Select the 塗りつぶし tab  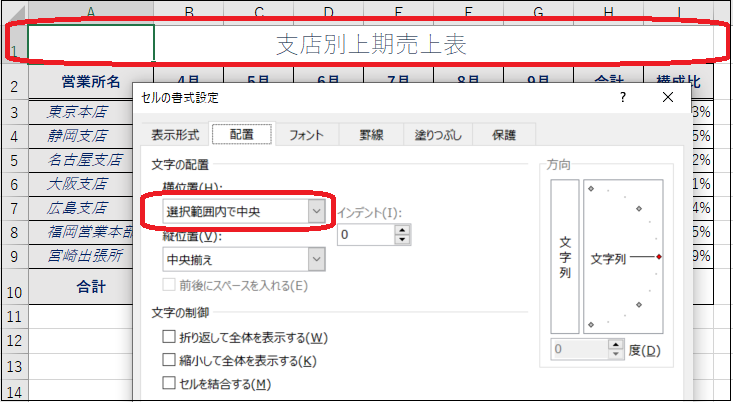436,134
